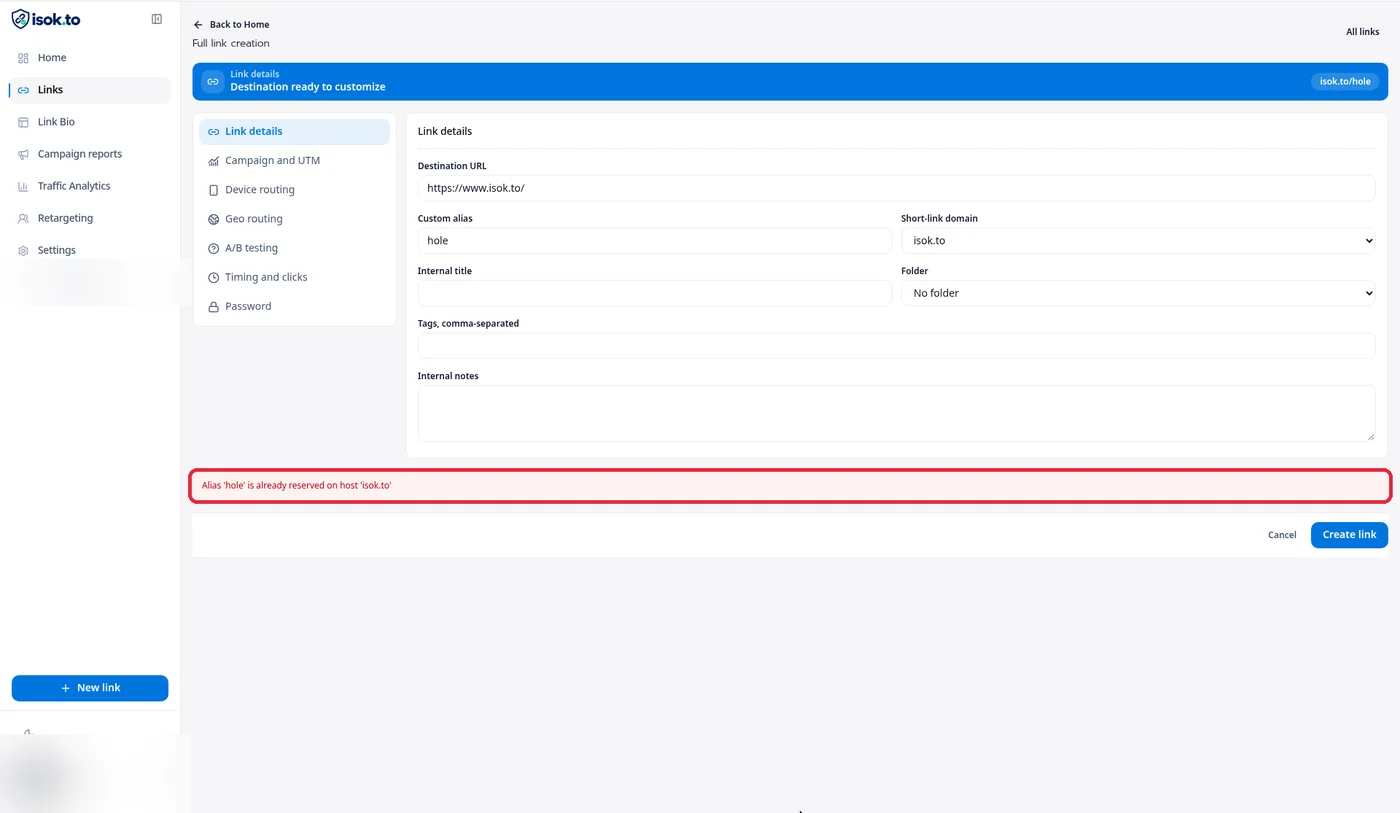Go to Links in the sidebar
Image resolution: width=1400 pixels, height=813 pixels.
pyautogui.click(x=90, y=90)
